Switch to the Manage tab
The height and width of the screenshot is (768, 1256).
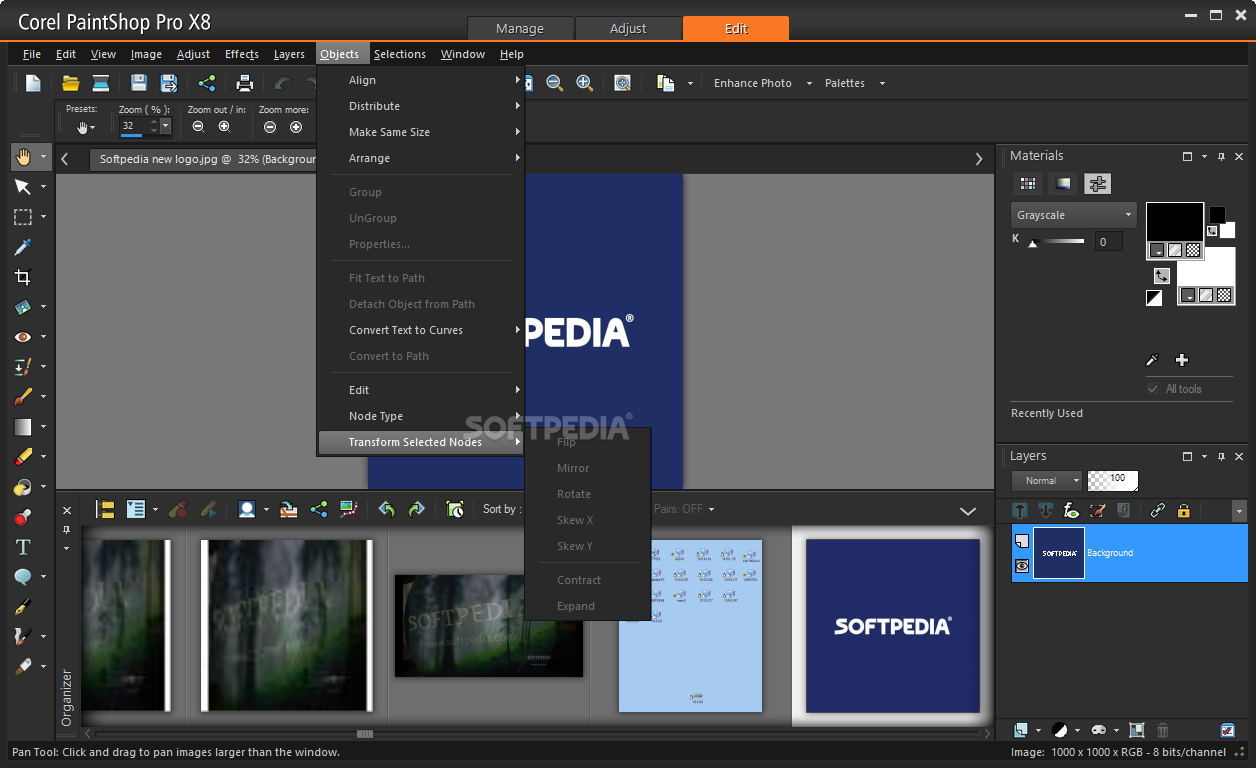point(520,28)
